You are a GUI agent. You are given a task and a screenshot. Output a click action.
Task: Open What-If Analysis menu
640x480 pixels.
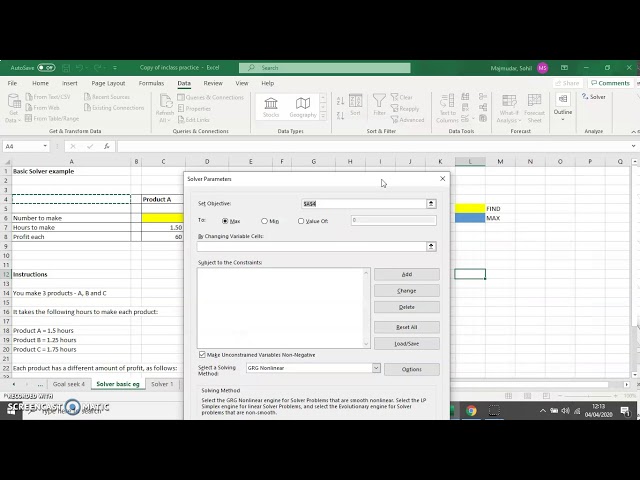pyautogui.click(x=509, y=109)
